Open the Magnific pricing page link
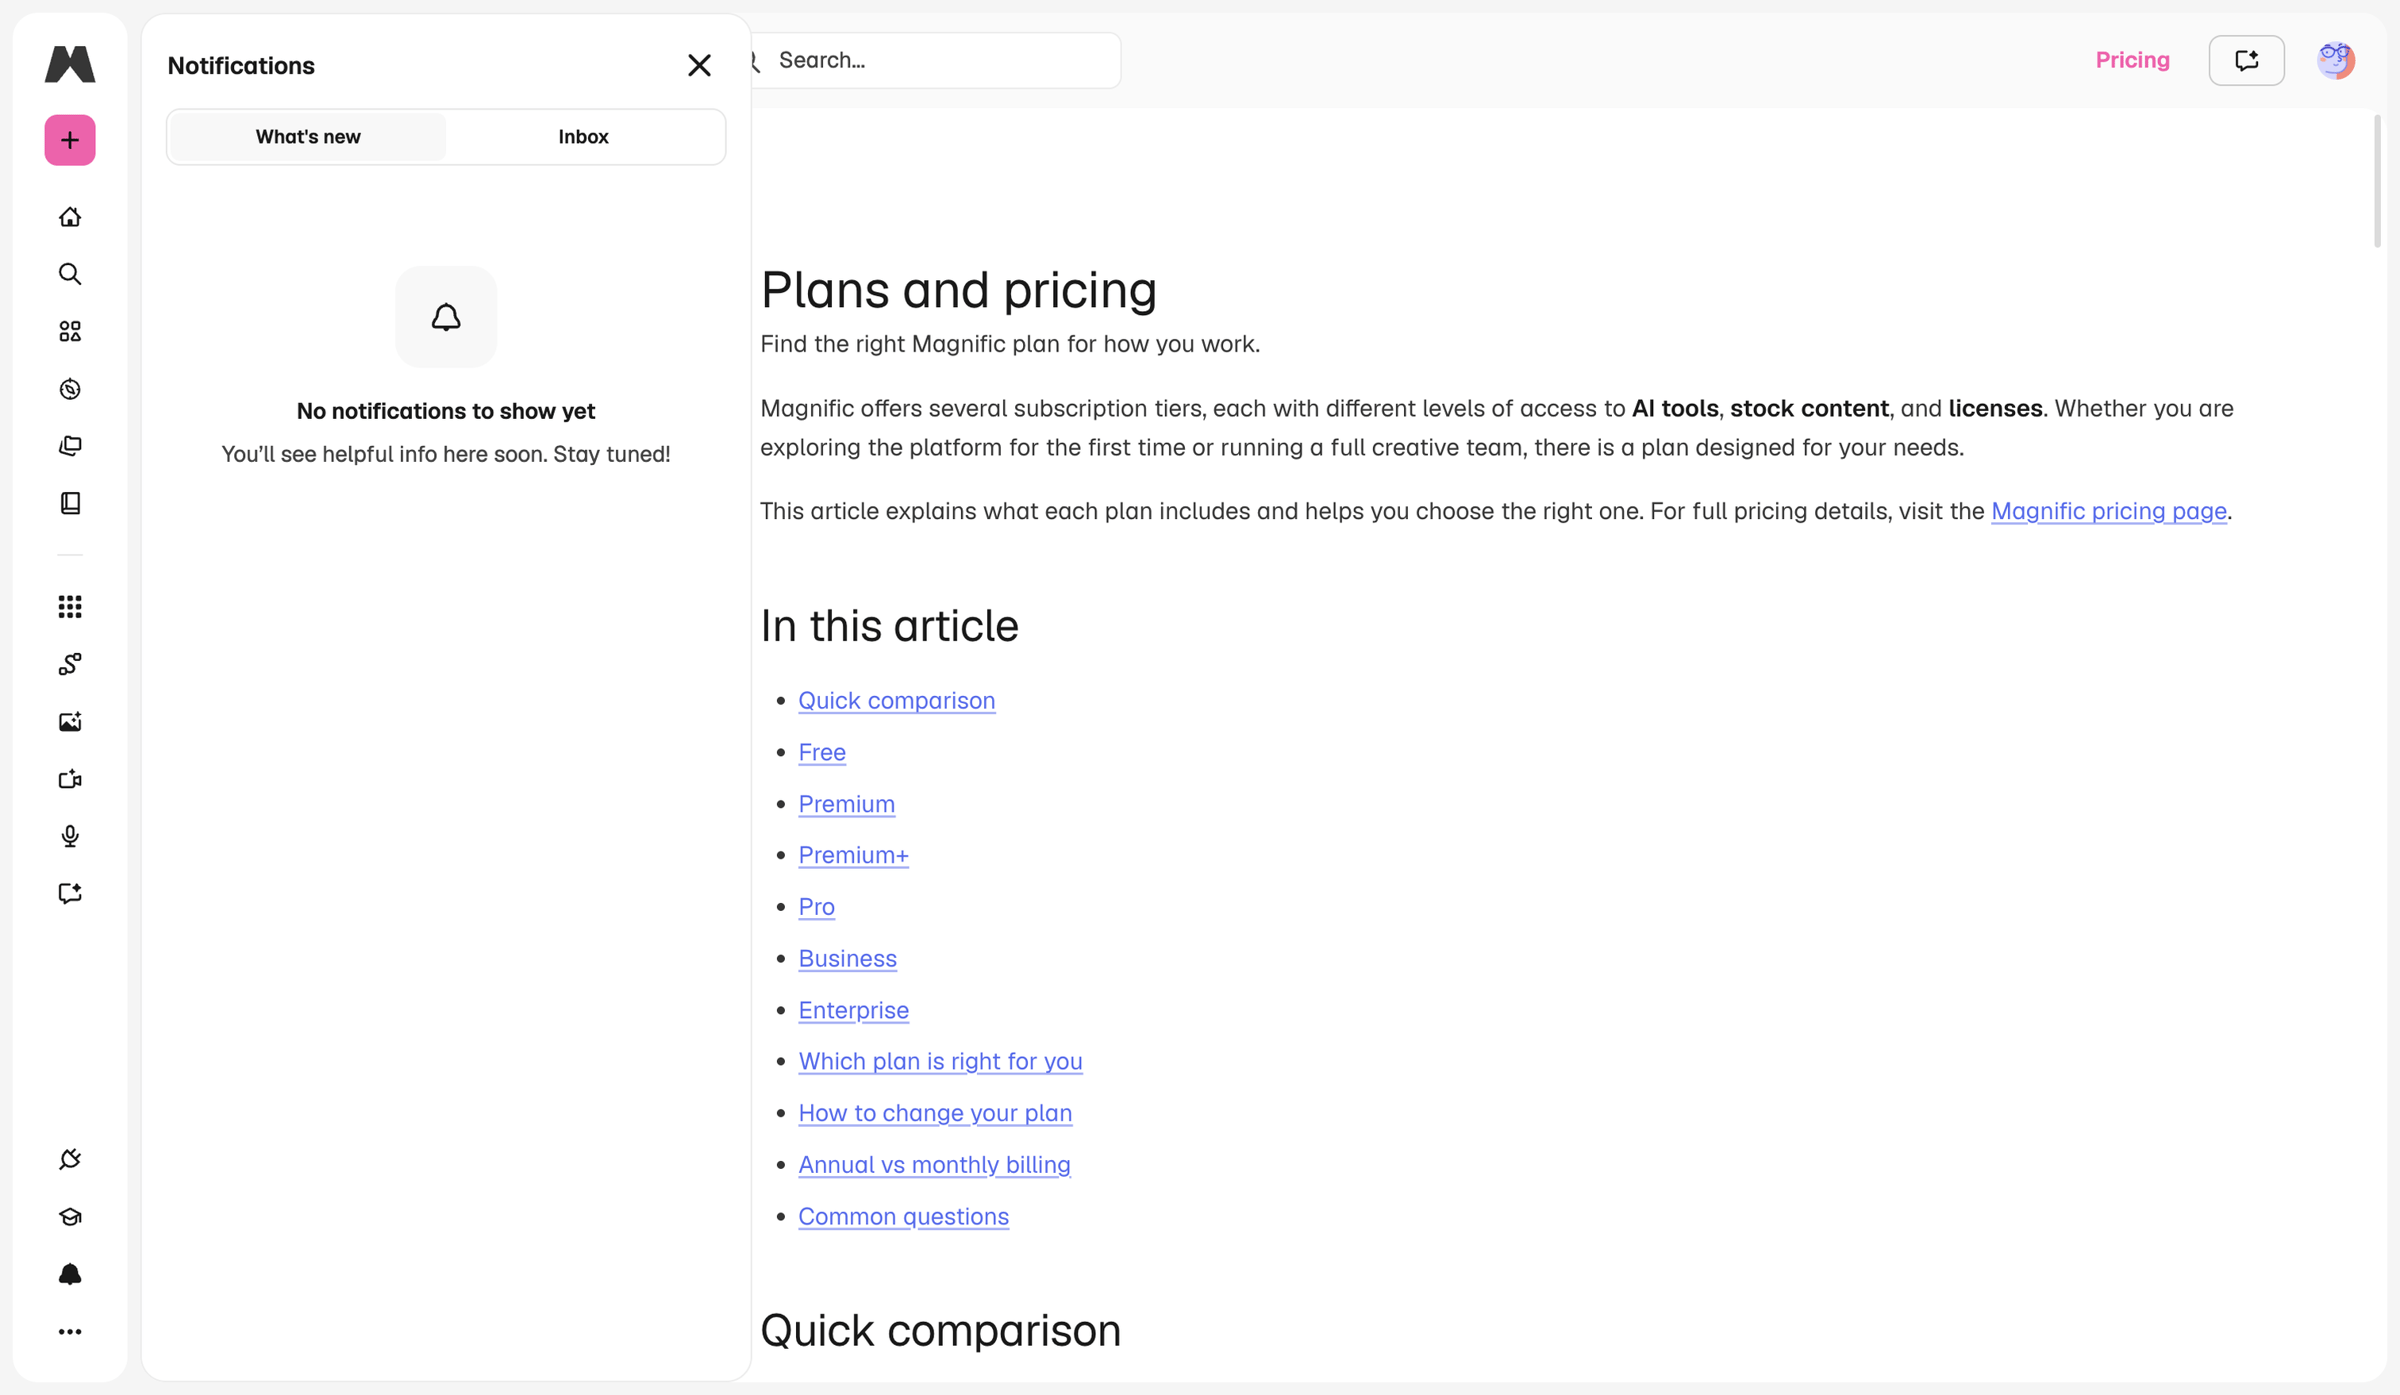 click(2108, 511)
